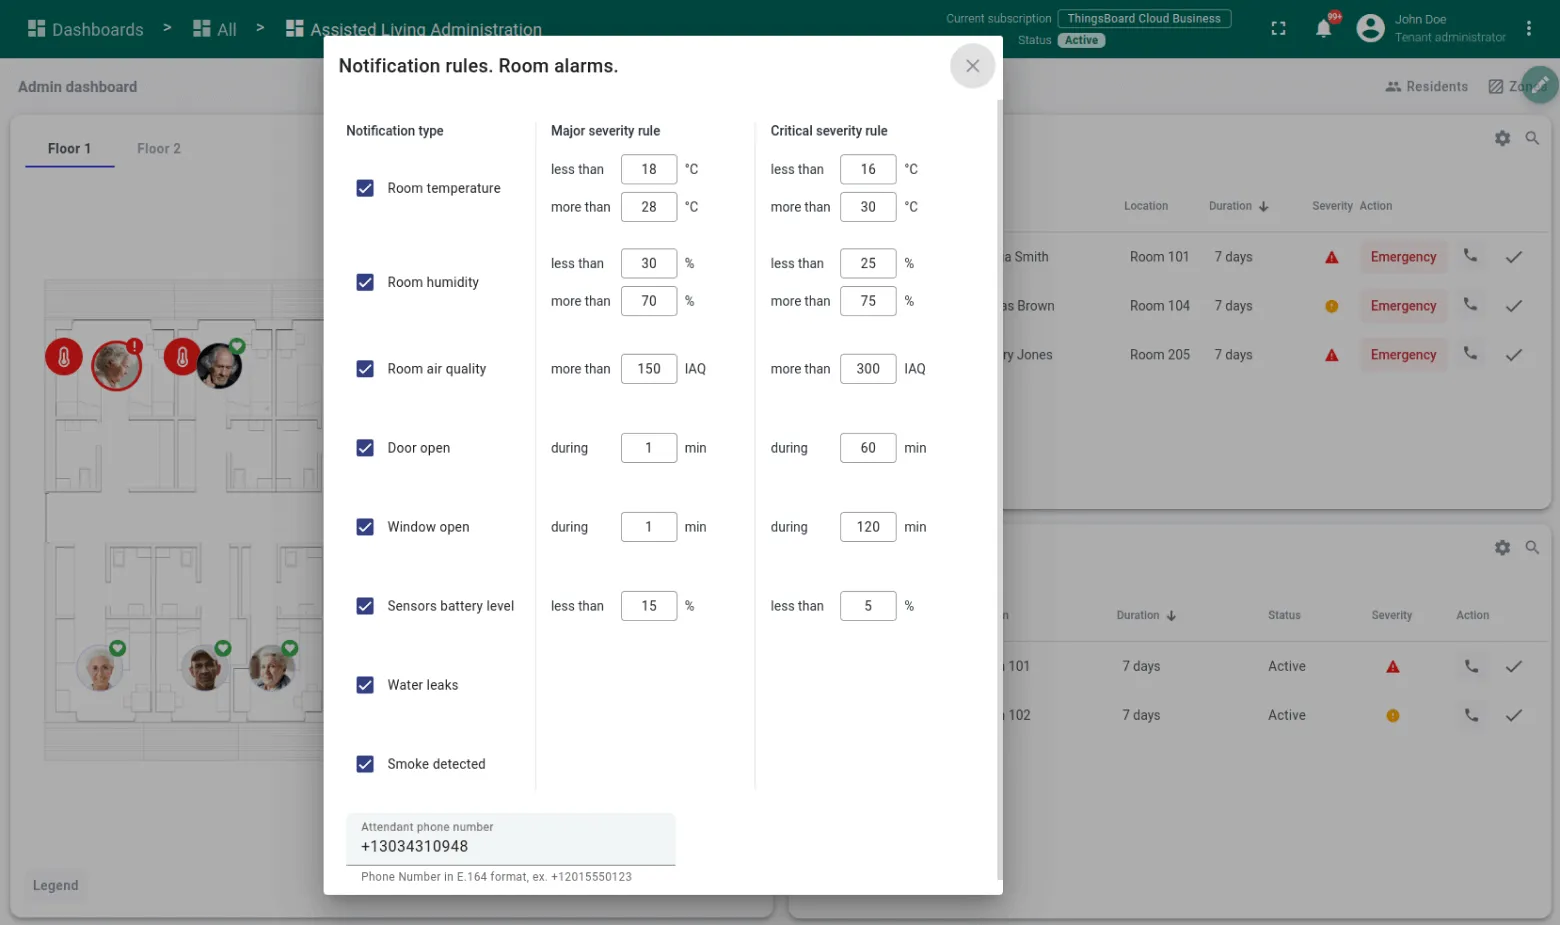Open settings gear in upper alarms panel
The width and height of the screenshot is (1560, 925).
point(1502,138)
